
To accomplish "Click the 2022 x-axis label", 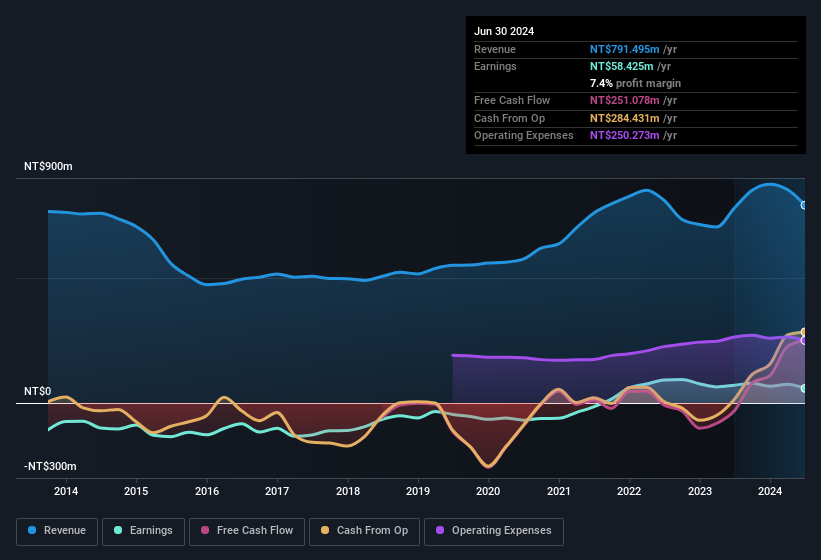I will 629,491.
